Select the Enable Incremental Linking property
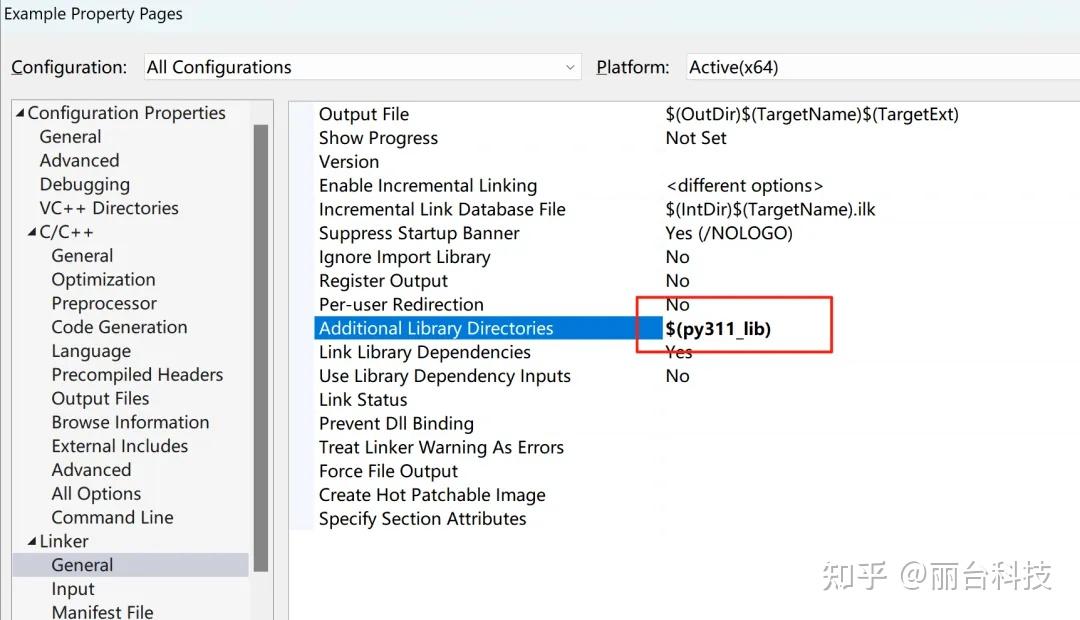The image size is (1080, 620). [x=428, y=185]
